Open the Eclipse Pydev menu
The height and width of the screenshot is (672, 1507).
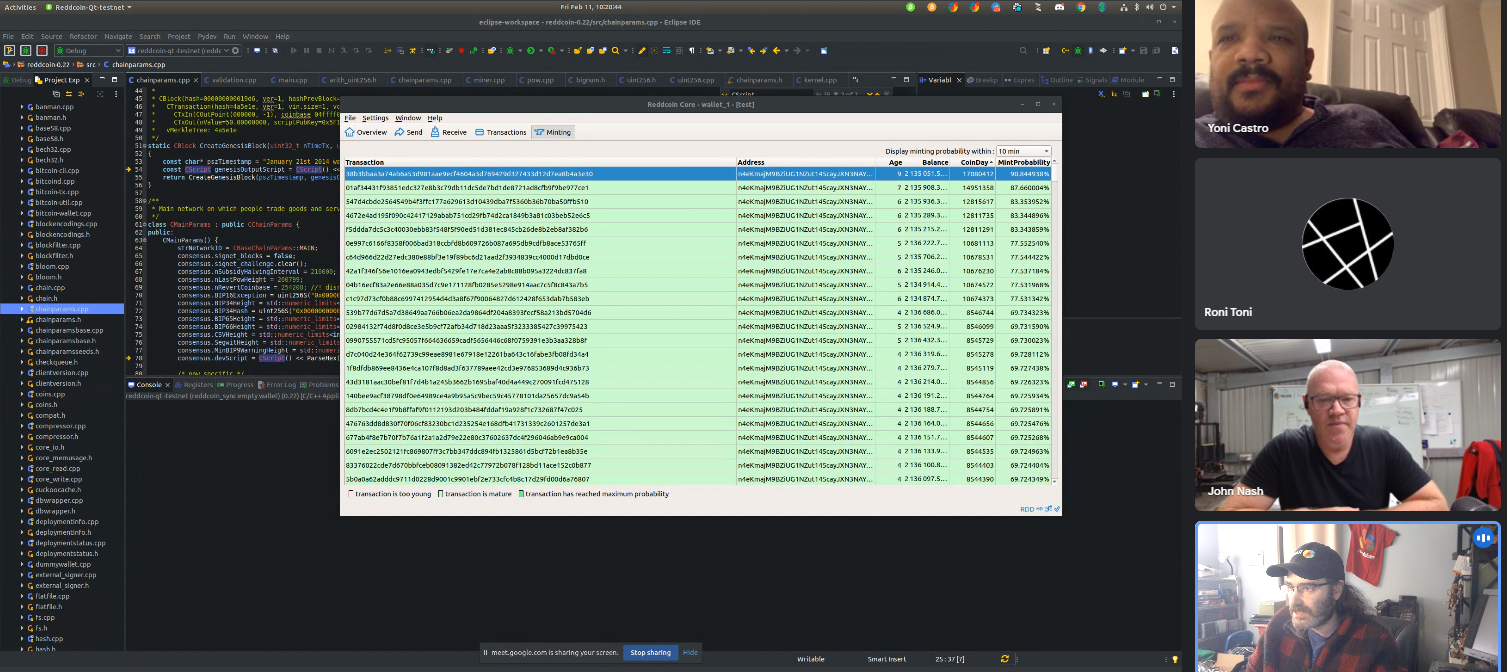[x=207, y=36]
